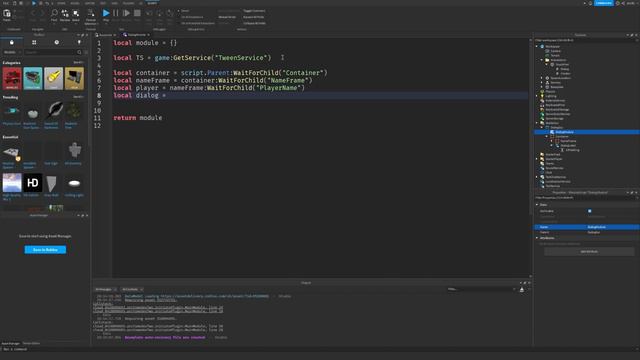Click See All link beside Categories

(x=78, y=62)
